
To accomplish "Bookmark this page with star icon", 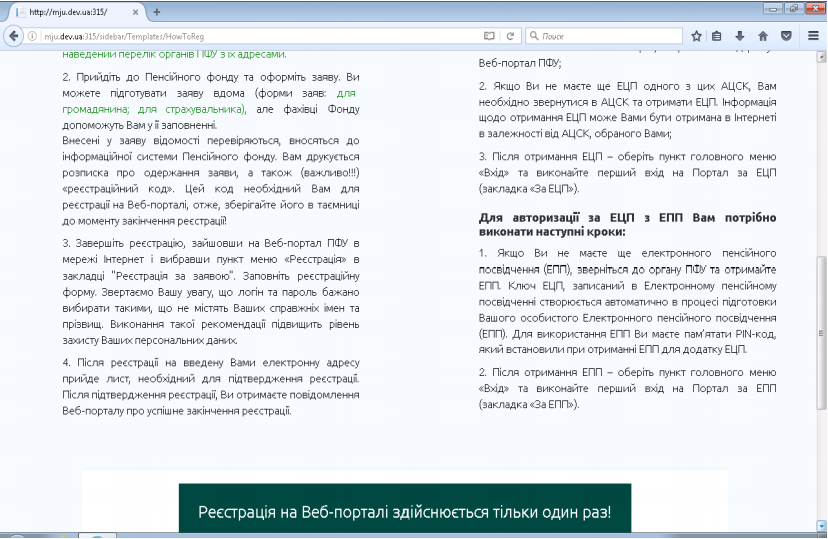I will click(x=697, y=36).
